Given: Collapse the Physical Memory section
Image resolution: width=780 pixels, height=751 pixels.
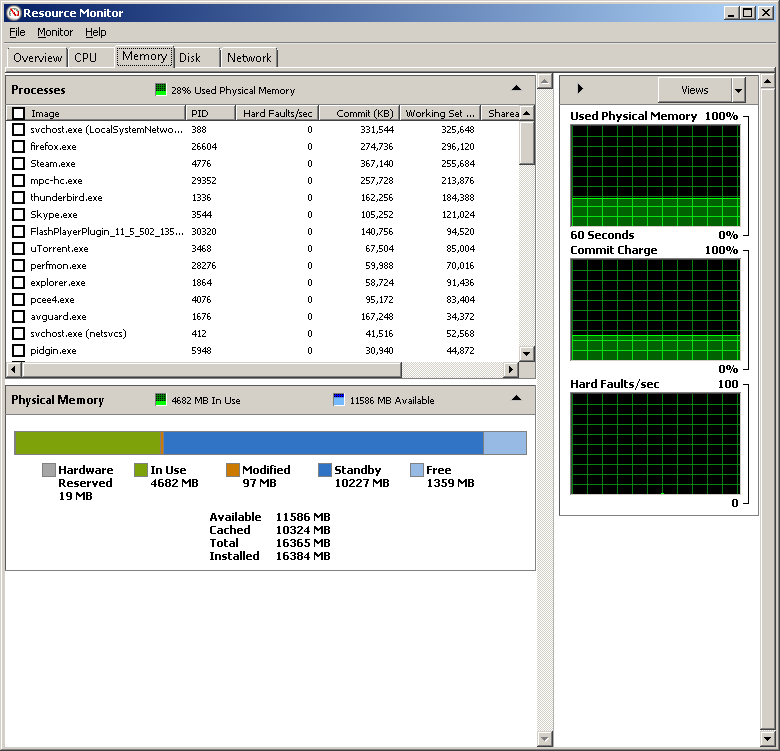Looking at the screenshot, I should coord(516,399).
